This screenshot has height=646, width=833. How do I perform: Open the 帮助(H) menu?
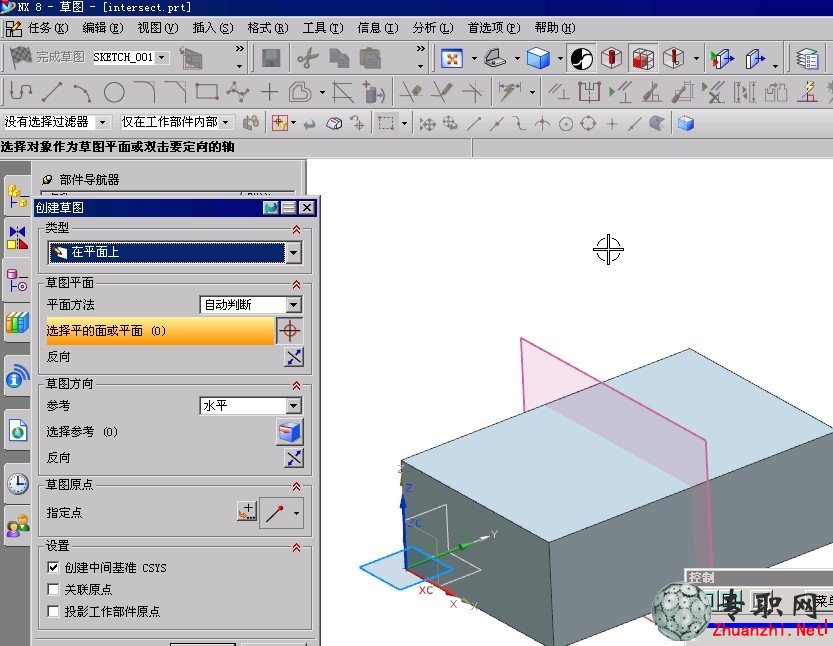coord(555,28)
